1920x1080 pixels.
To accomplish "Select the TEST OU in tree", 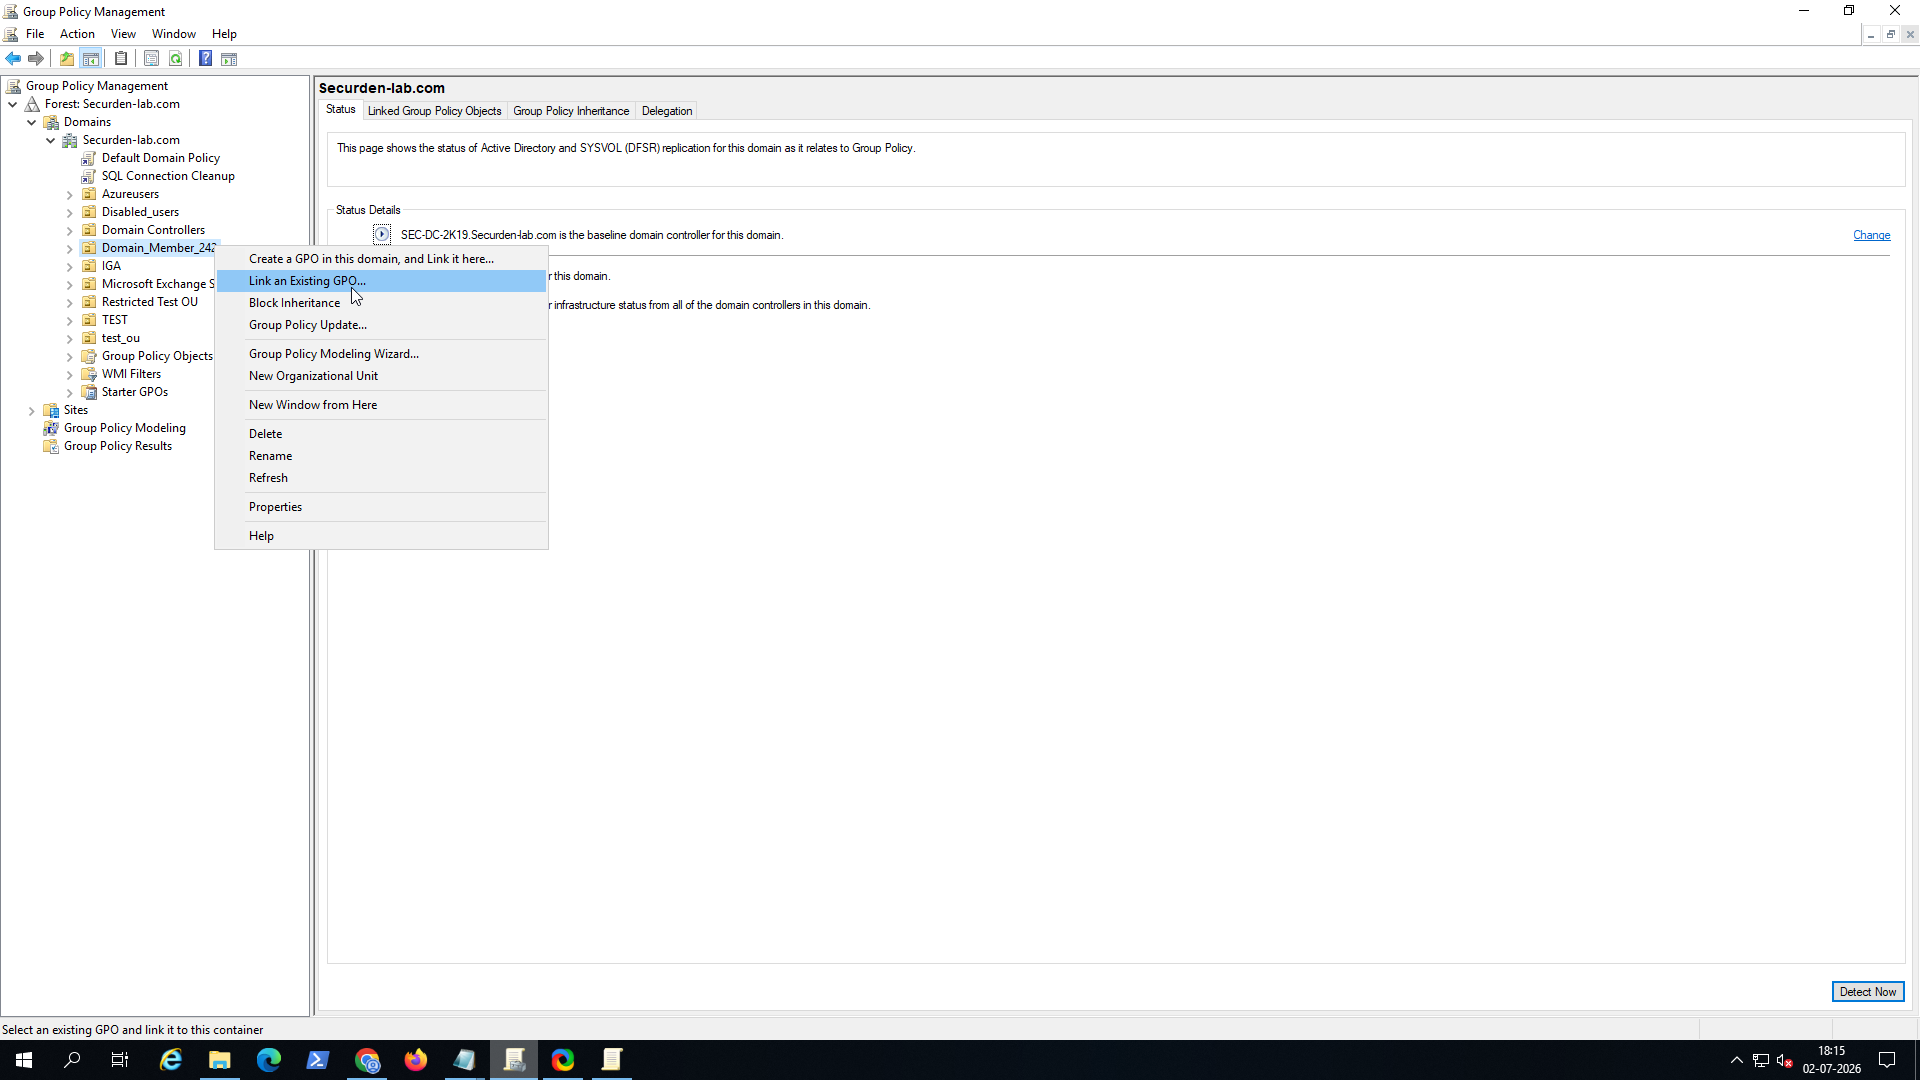I will [115, 320].
